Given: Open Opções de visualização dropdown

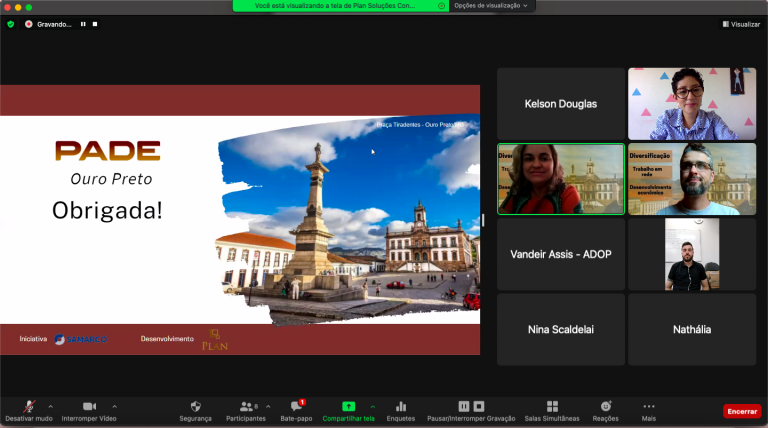Looking at the screenshot, I should pyautogui.click(x=491, y=5).
